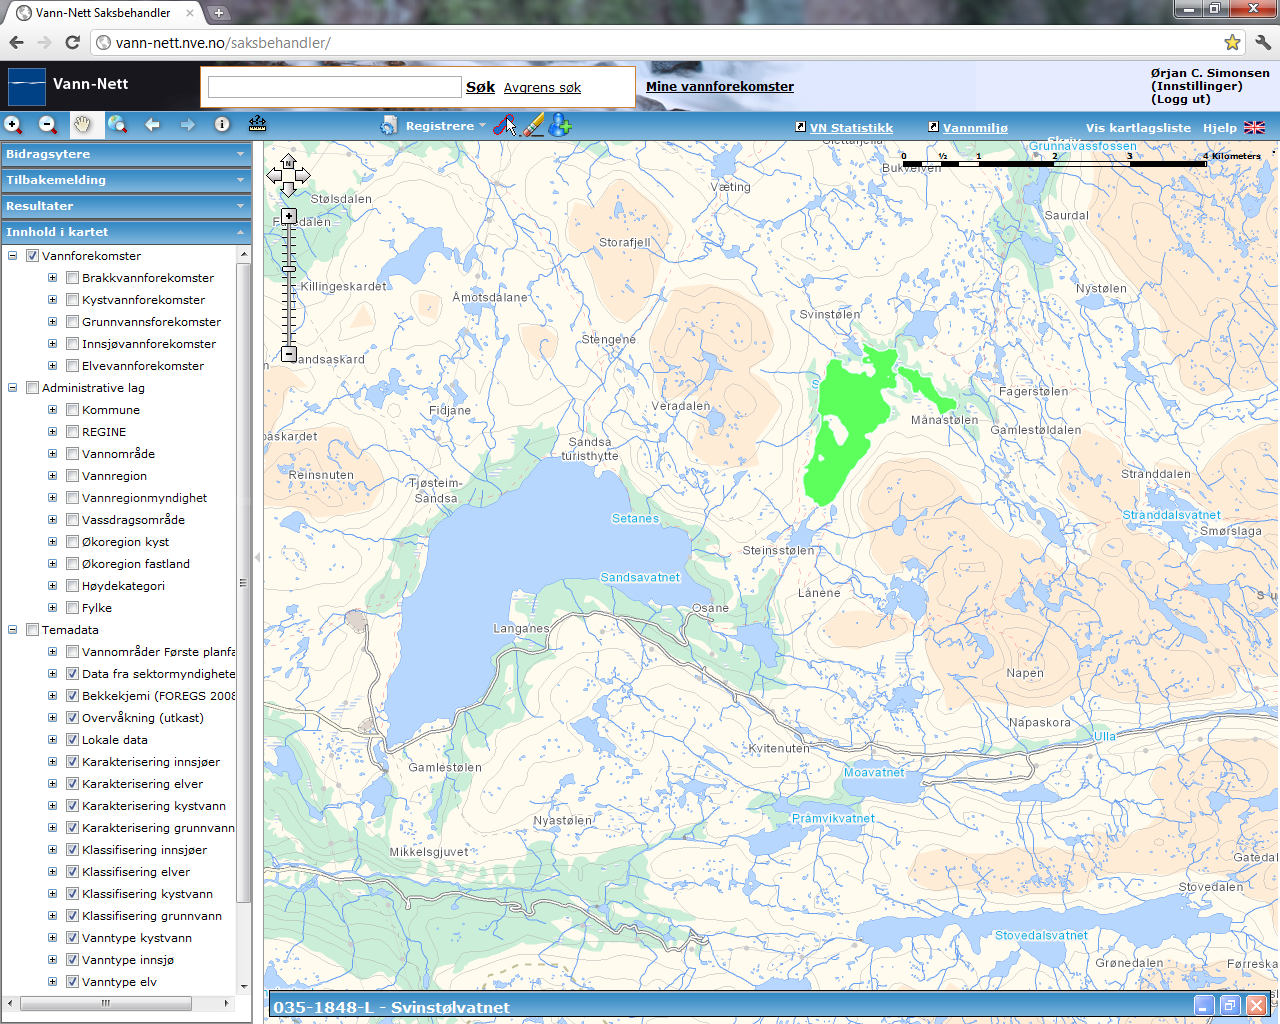1280x1024 pixels.
Task: Expand the Vannregion tree node
Action: pos(52,476)
